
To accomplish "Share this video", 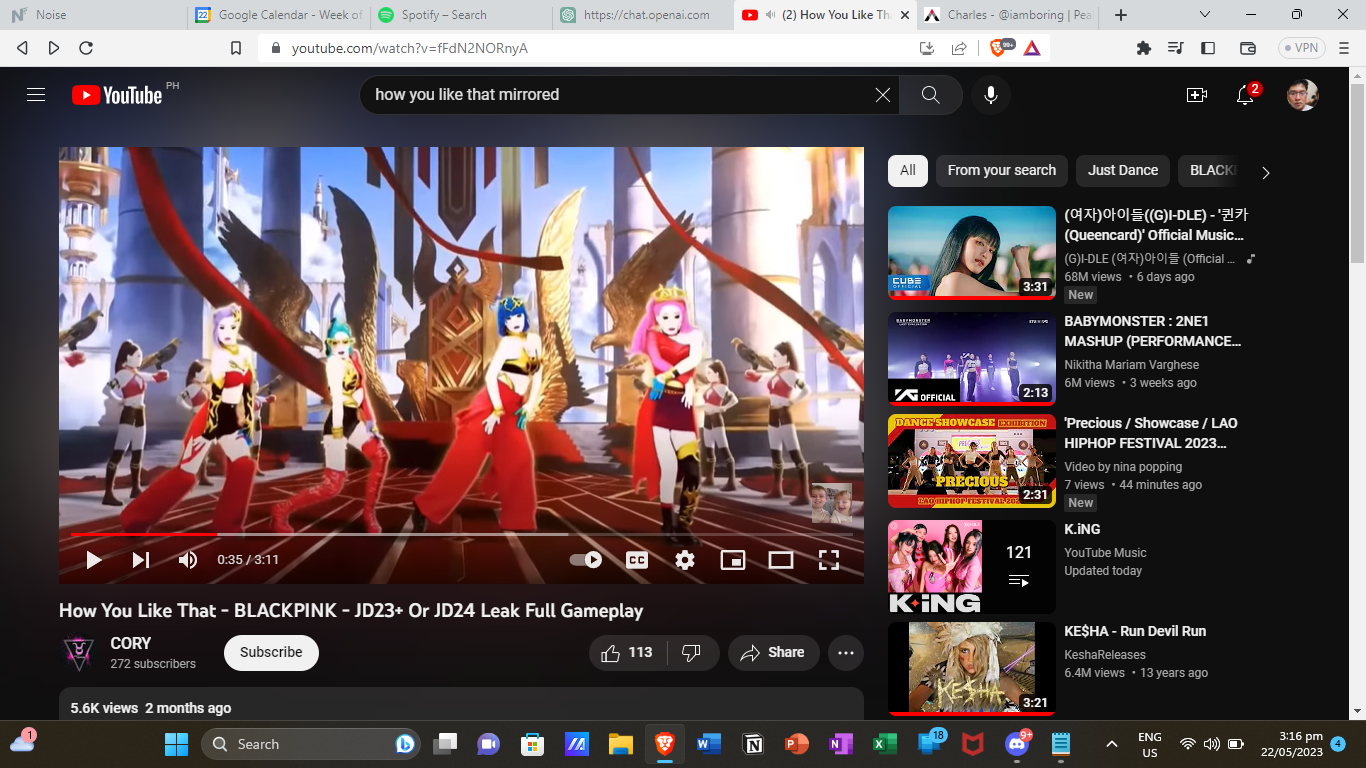I will click(772, 653).
